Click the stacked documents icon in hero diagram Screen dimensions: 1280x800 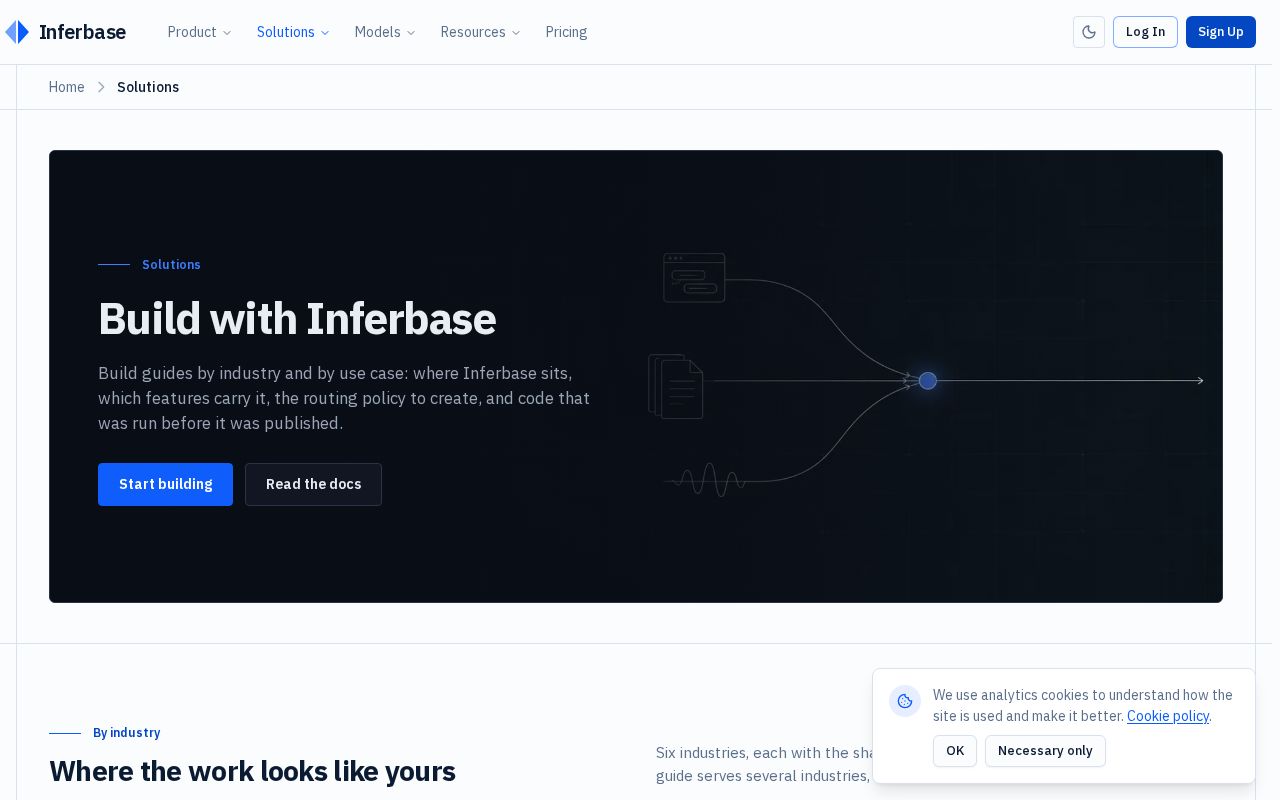pyautogui.click(x=676, y=386)
